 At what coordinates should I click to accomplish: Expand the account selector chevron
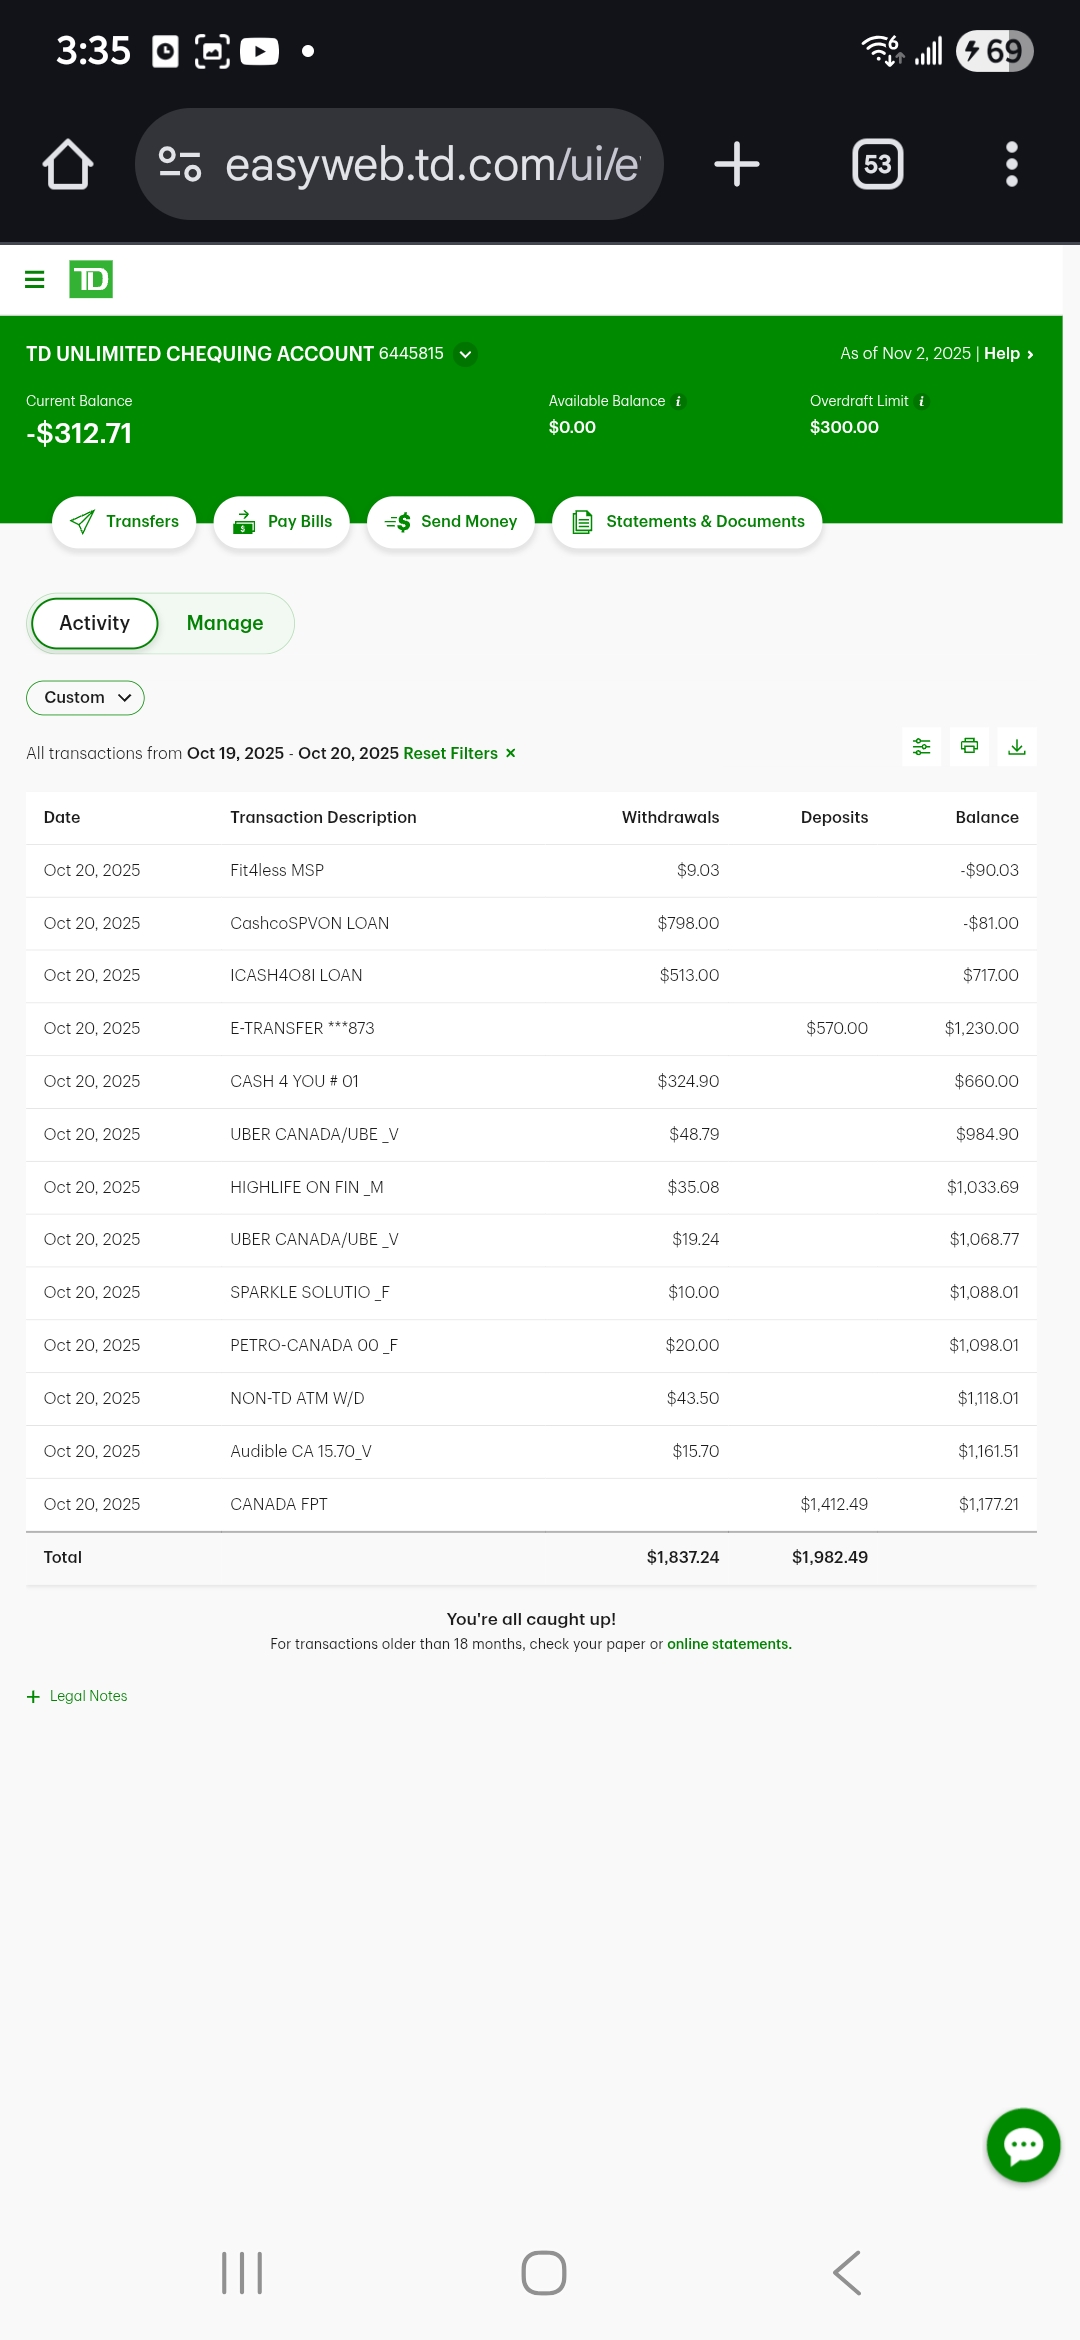pyautogui.click(x=465, y=354)
